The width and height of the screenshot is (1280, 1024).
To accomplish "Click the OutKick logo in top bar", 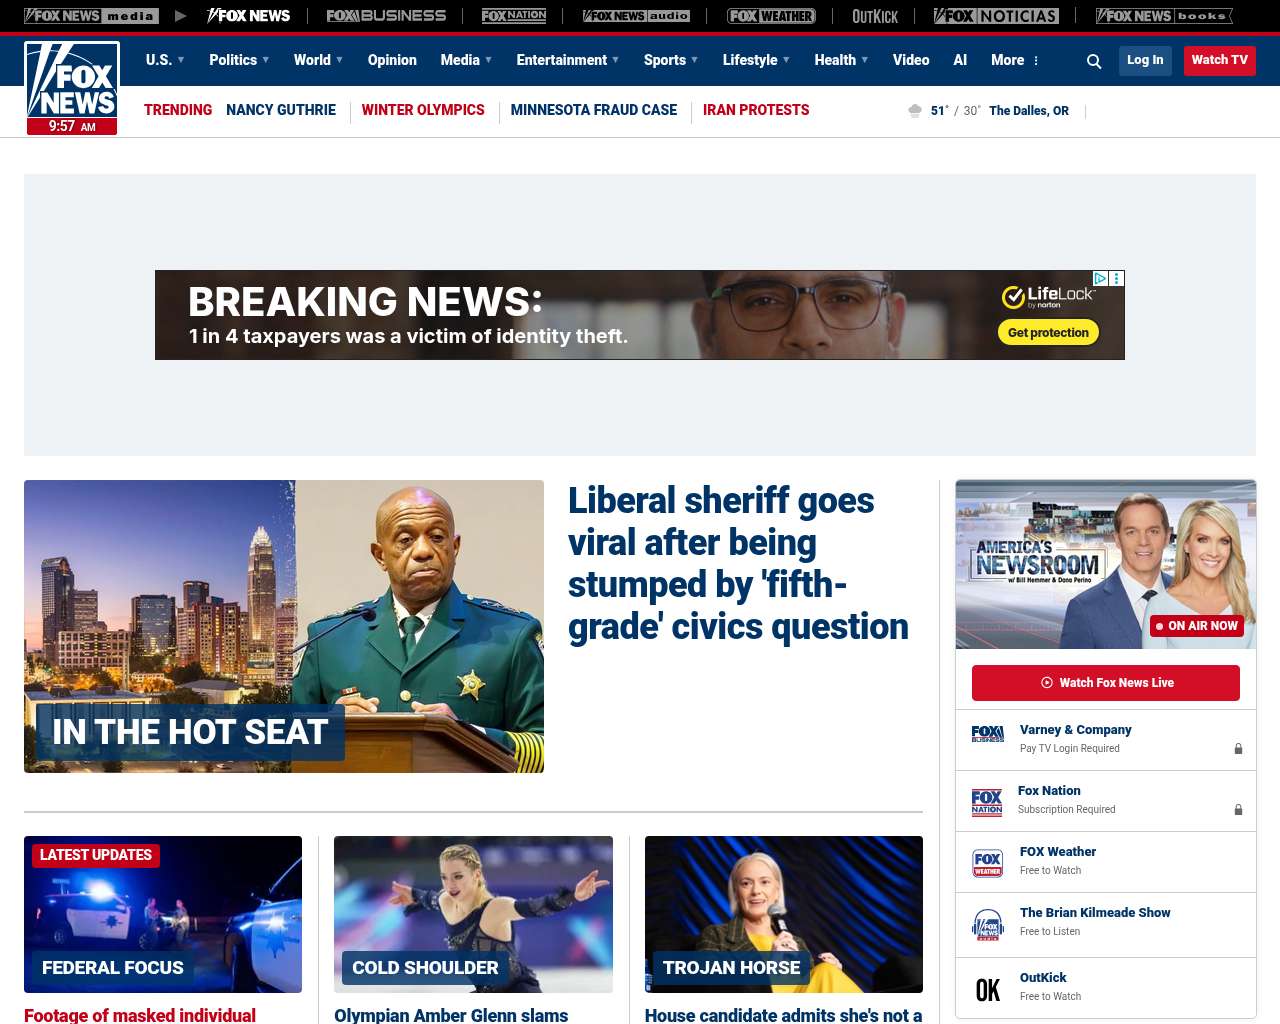I will click(x=874, y=16).
